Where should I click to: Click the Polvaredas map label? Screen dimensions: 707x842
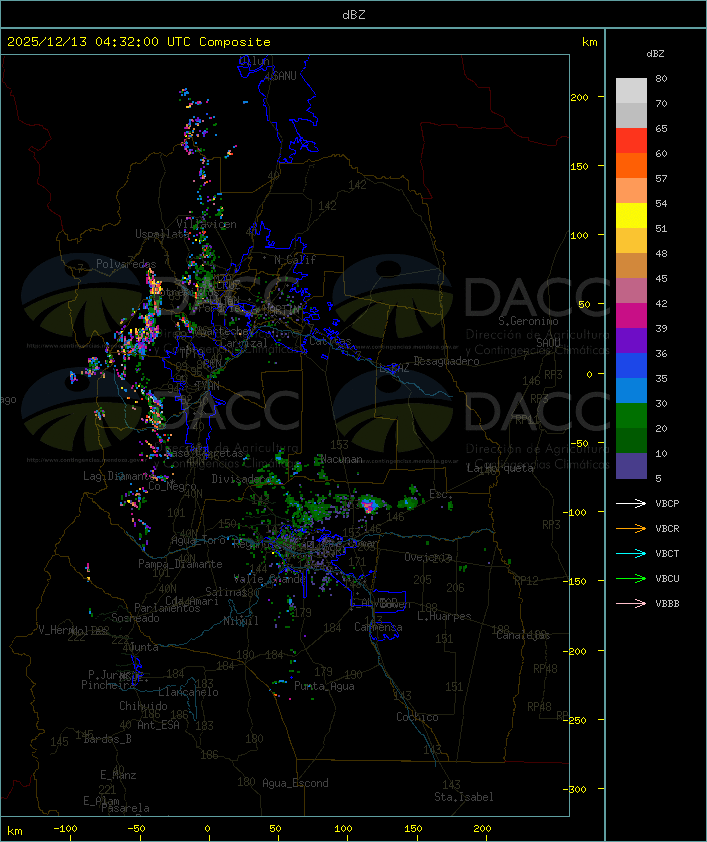(x=126, y=264)
